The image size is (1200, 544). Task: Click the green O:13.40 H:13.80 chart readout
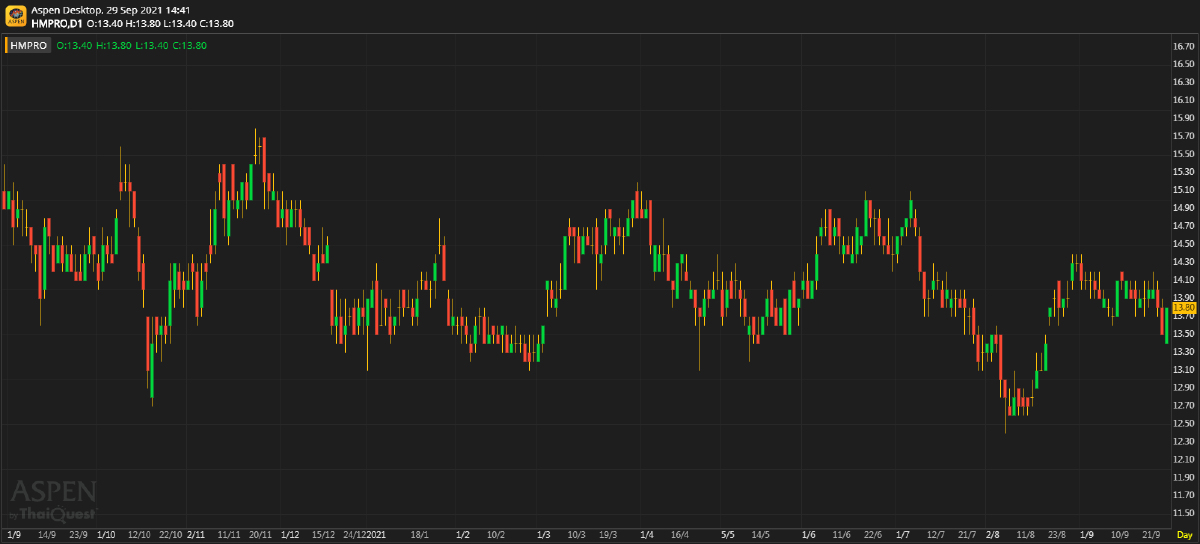pos(131,45)
